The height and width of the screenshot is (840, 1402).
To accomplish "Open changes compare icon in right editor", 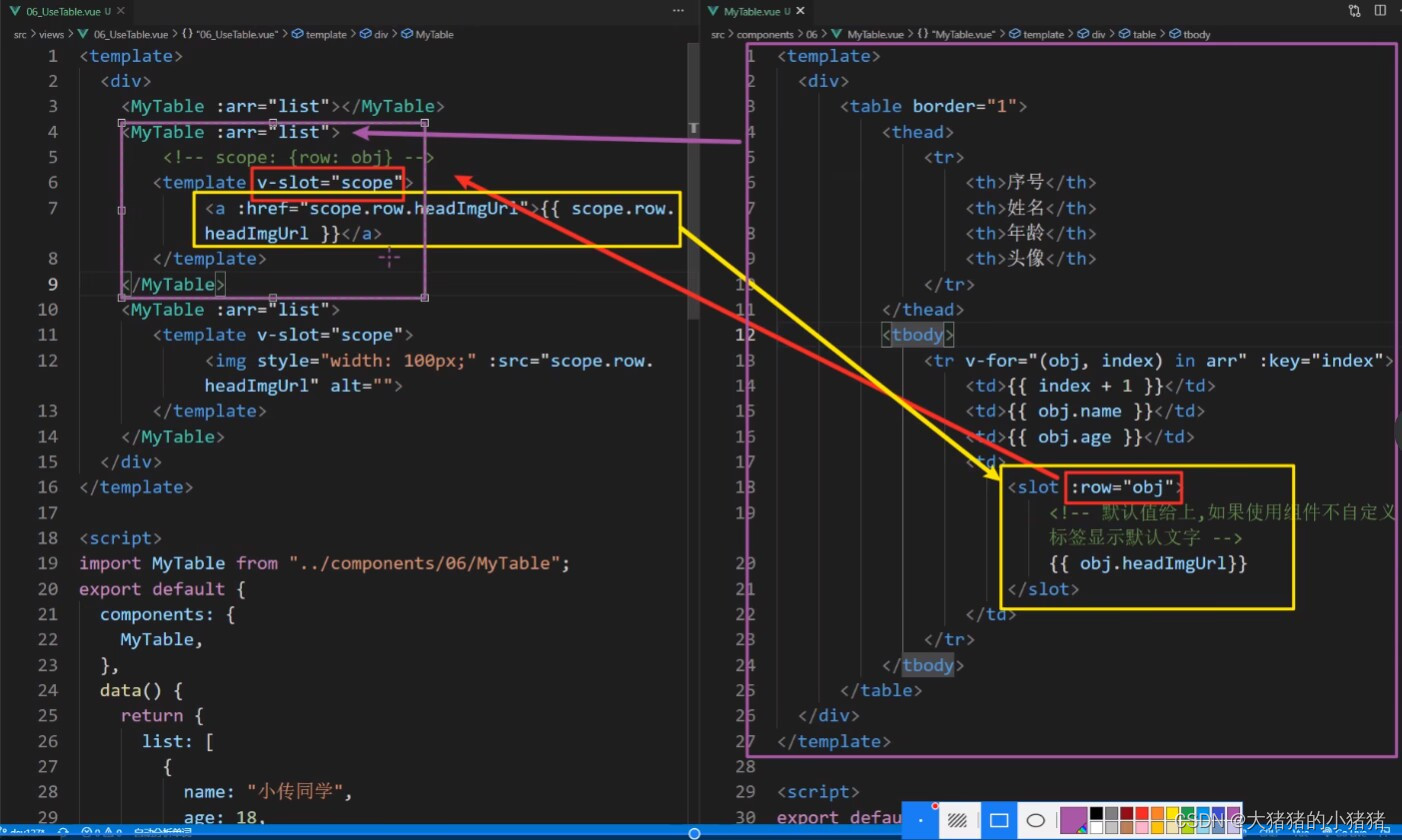I will point(1355,10).
